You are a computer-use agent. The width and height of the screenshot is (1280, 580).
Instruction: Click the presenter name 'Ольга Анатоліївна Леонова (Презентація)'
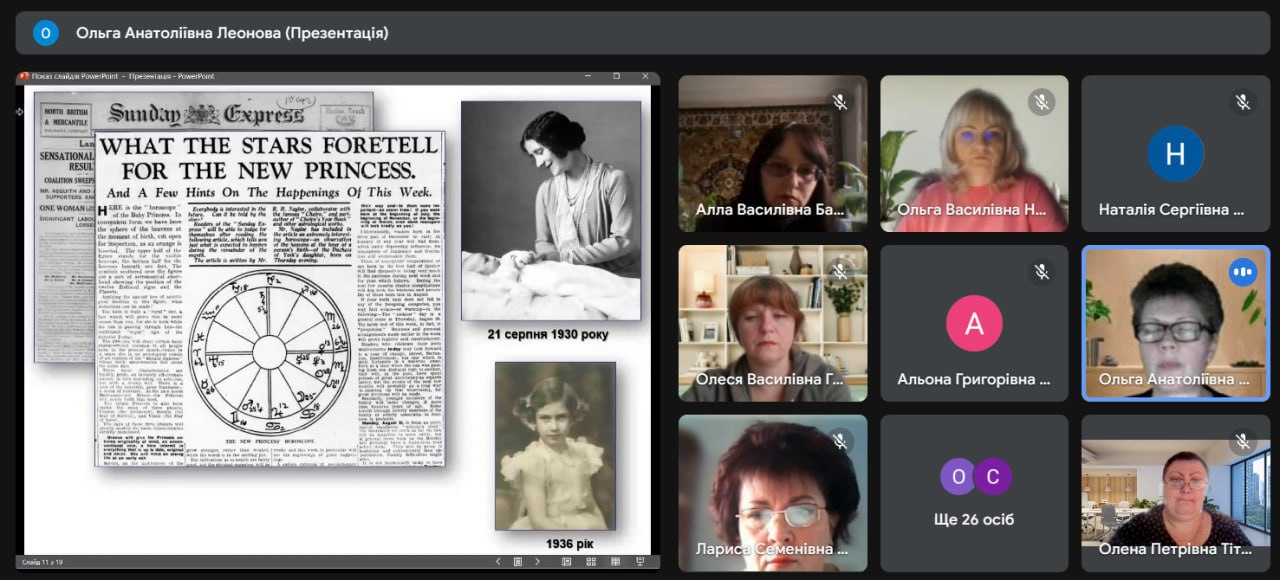tap(232, 33)
